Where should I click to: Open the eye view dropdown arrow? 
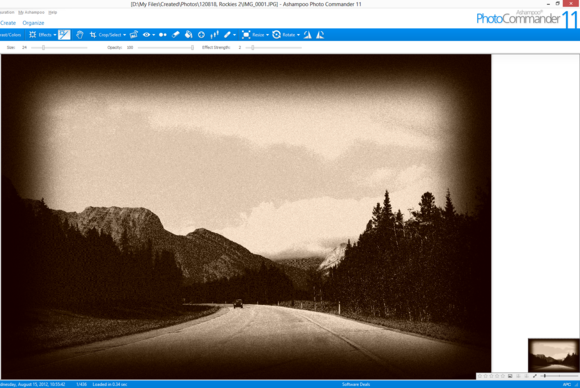(x=154, y=35)
